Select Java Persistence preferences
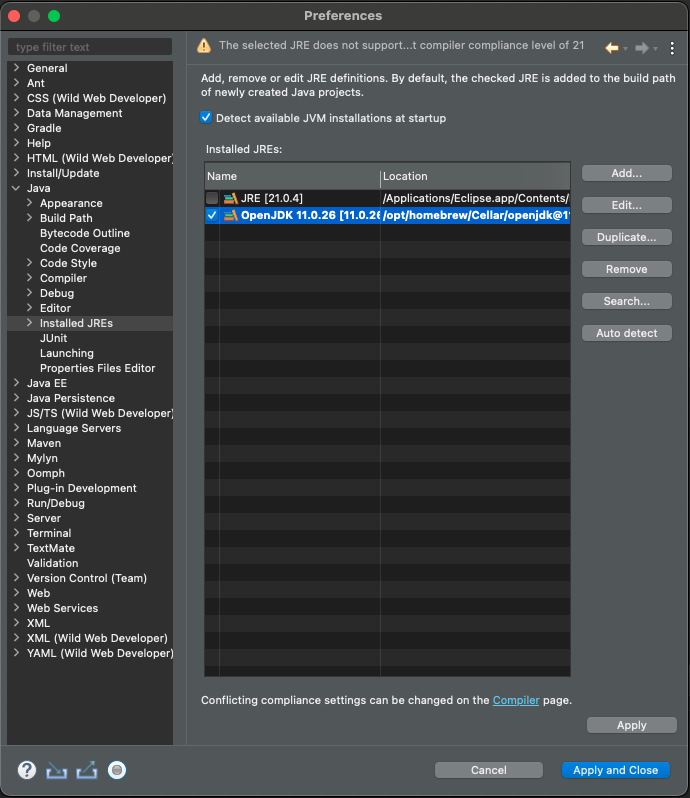Viewport: 690px width, 798px height. pos(71,398)
